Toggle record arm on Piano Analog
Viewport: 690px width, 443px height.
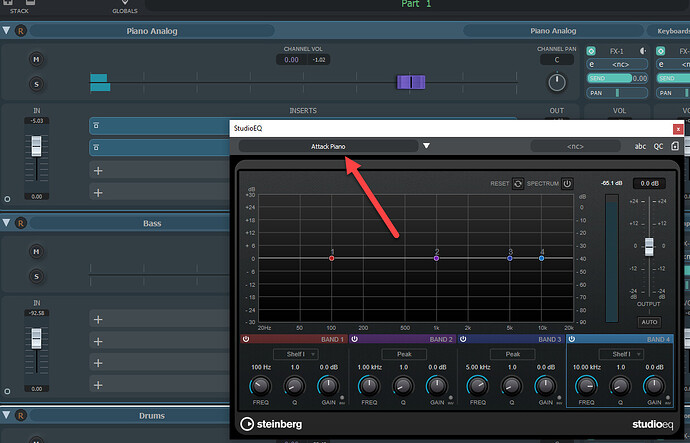coord(21,31)
